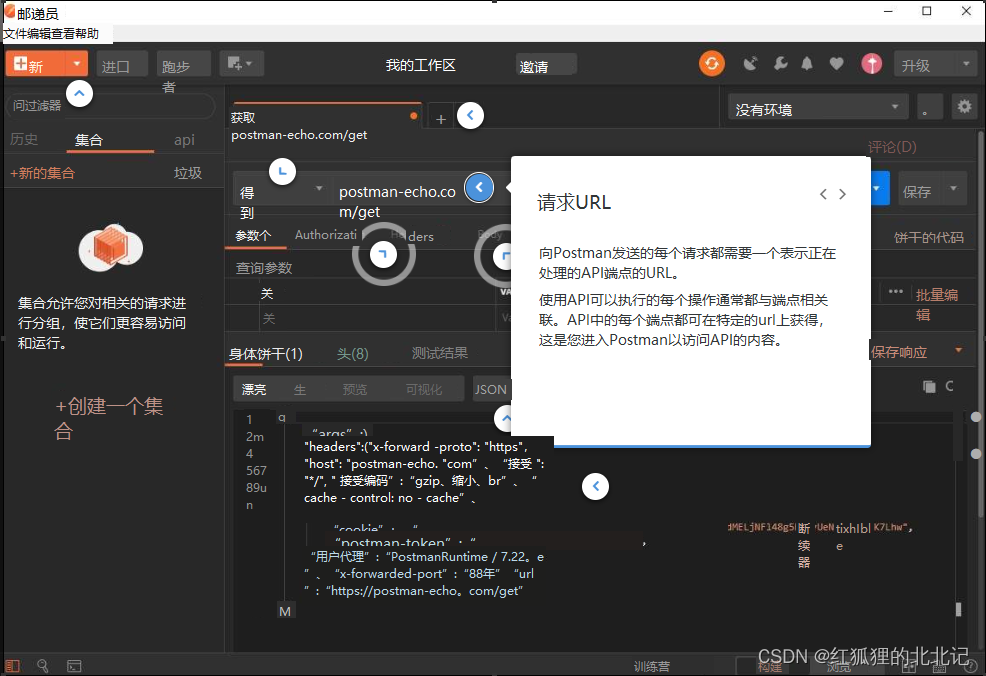Click the 邀请 button
Viewport: 986px width, 676px height.
click(x=546, y=63)
